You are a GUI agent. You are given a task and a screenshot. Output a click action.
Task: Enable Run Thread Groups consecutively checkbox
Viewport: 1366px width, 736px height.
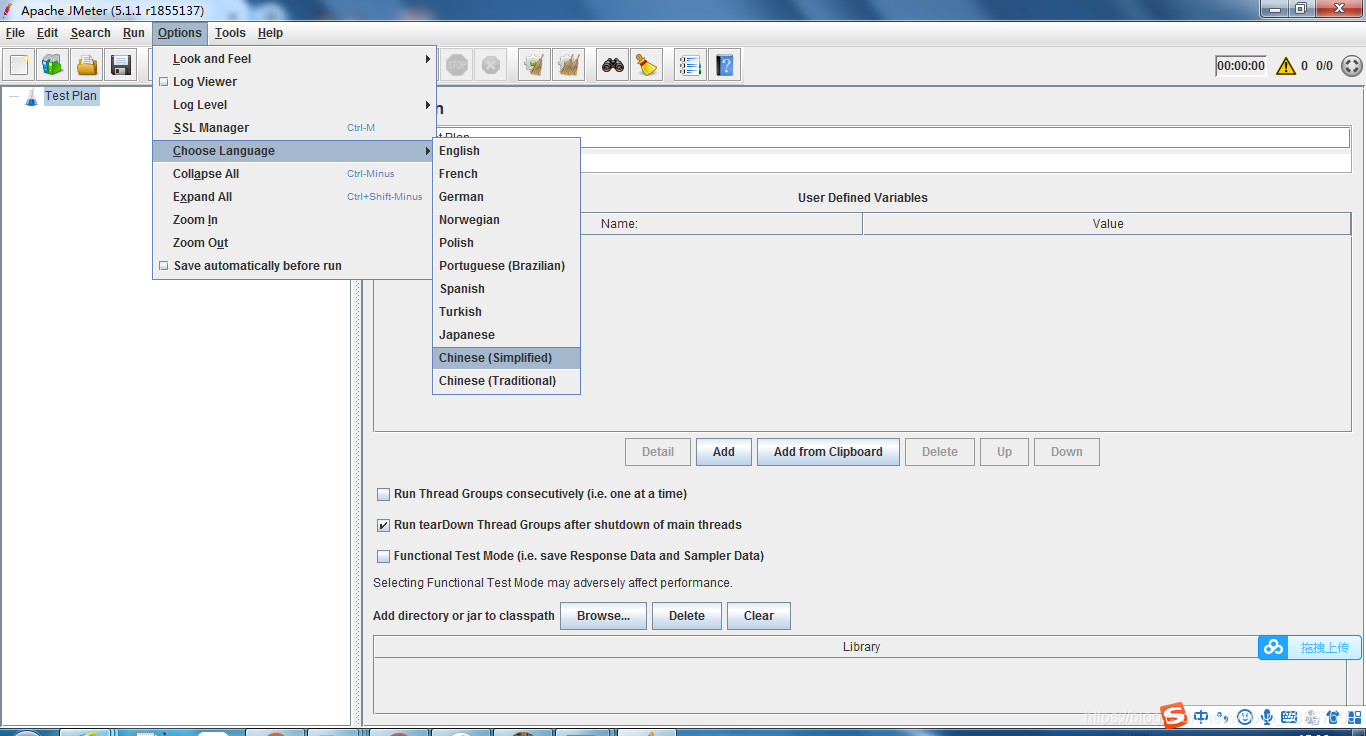click(x=383, y=494)
